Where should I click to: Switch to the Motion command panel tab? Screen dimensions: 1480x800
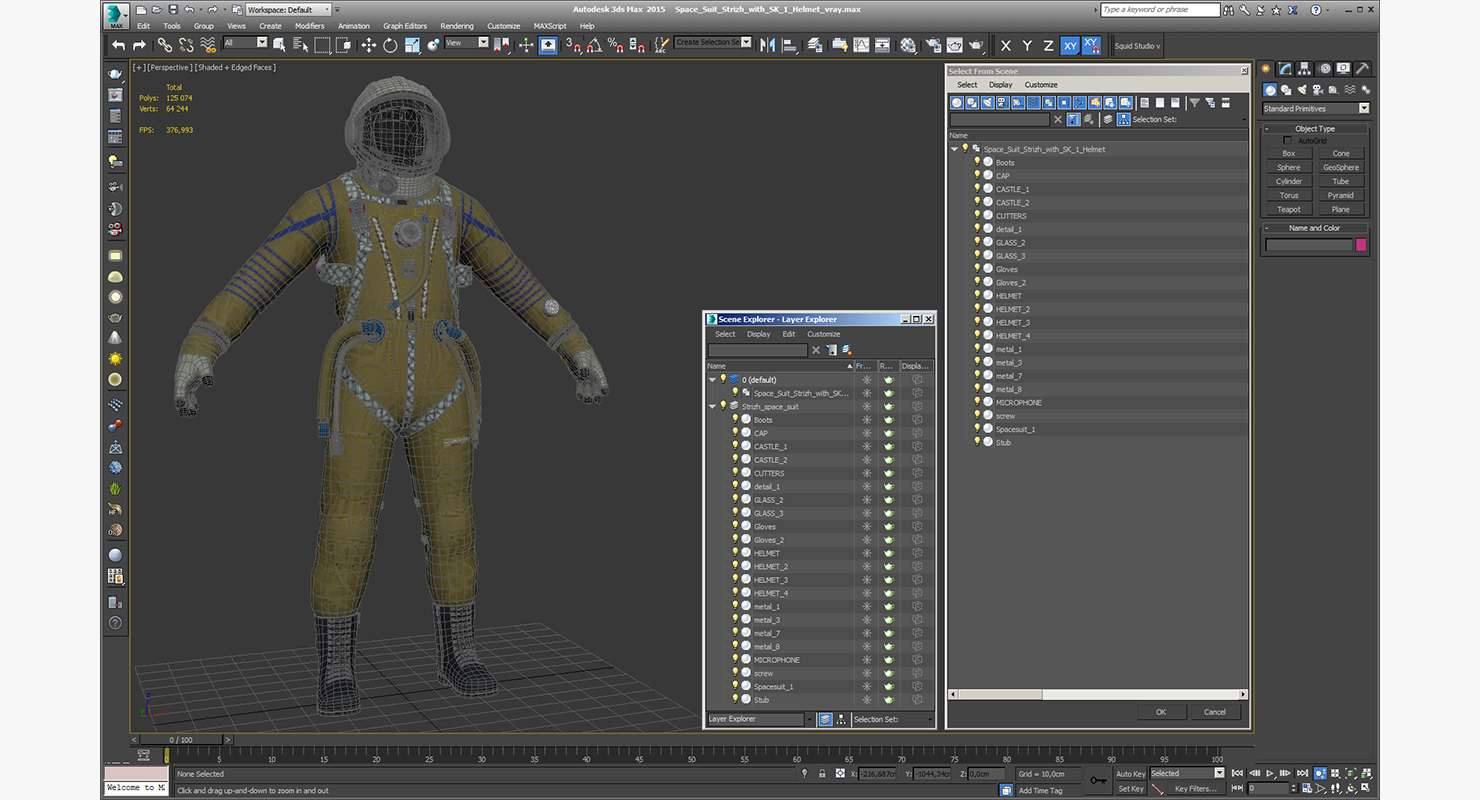(1324, 69)
